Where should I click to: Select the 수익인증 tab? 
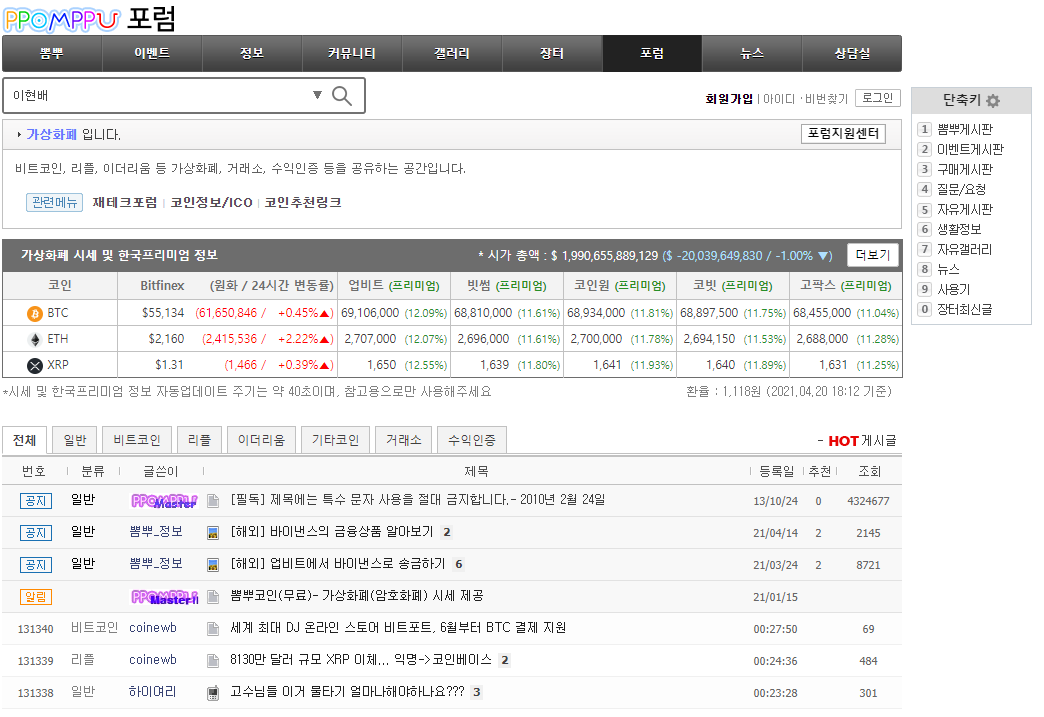point(472,440)
